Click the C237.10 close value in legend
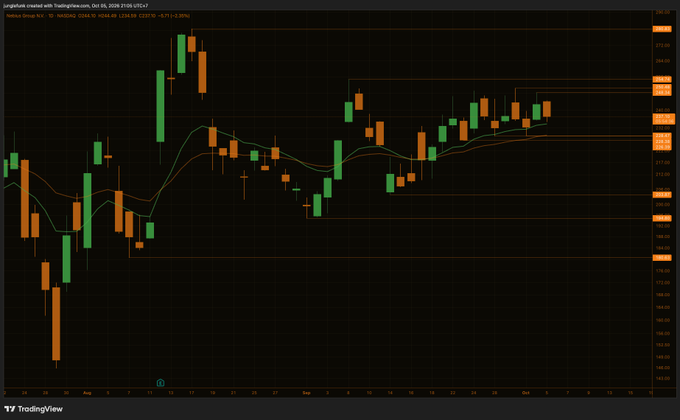This screenshot has width=680, height=420. pos(147,16)
